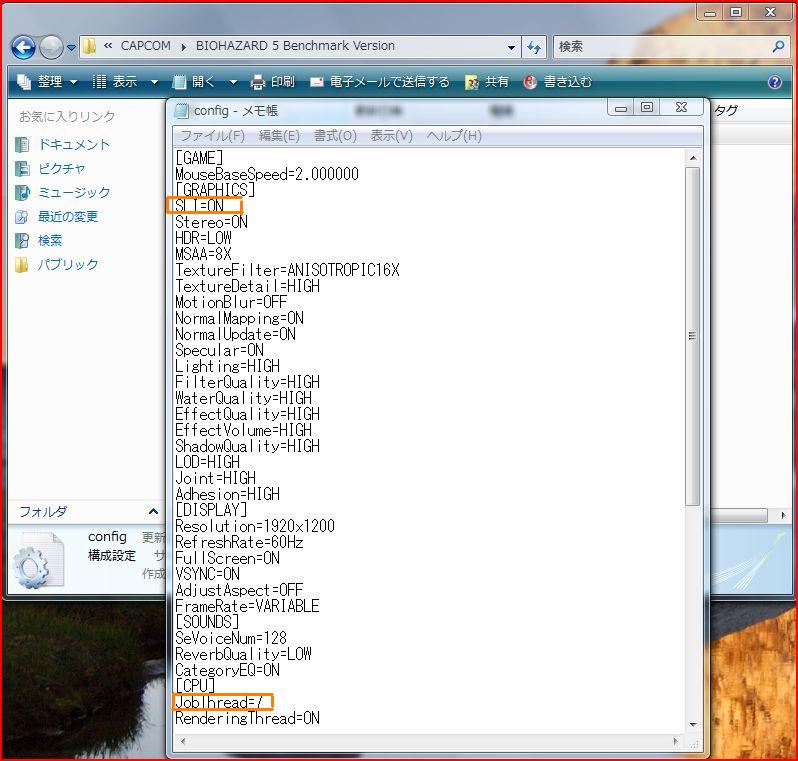Maximize the config Notepad window

click(x=647, y=107)
